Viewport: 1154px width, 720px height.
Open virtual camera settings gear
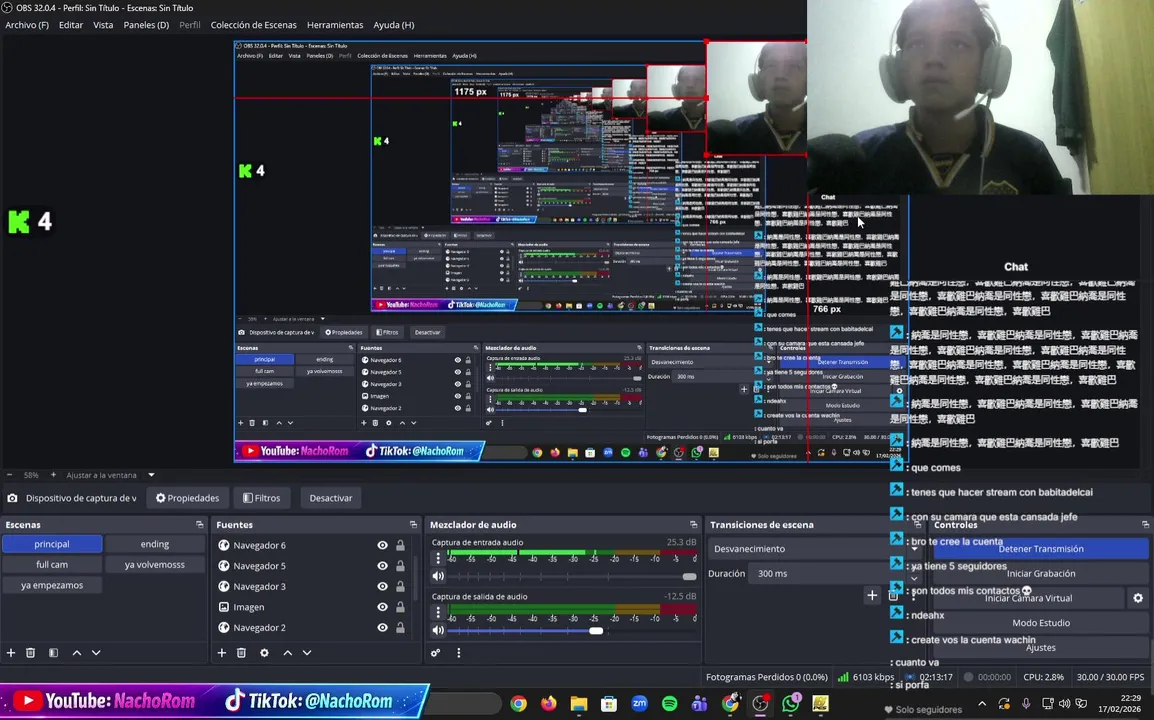1138,599
